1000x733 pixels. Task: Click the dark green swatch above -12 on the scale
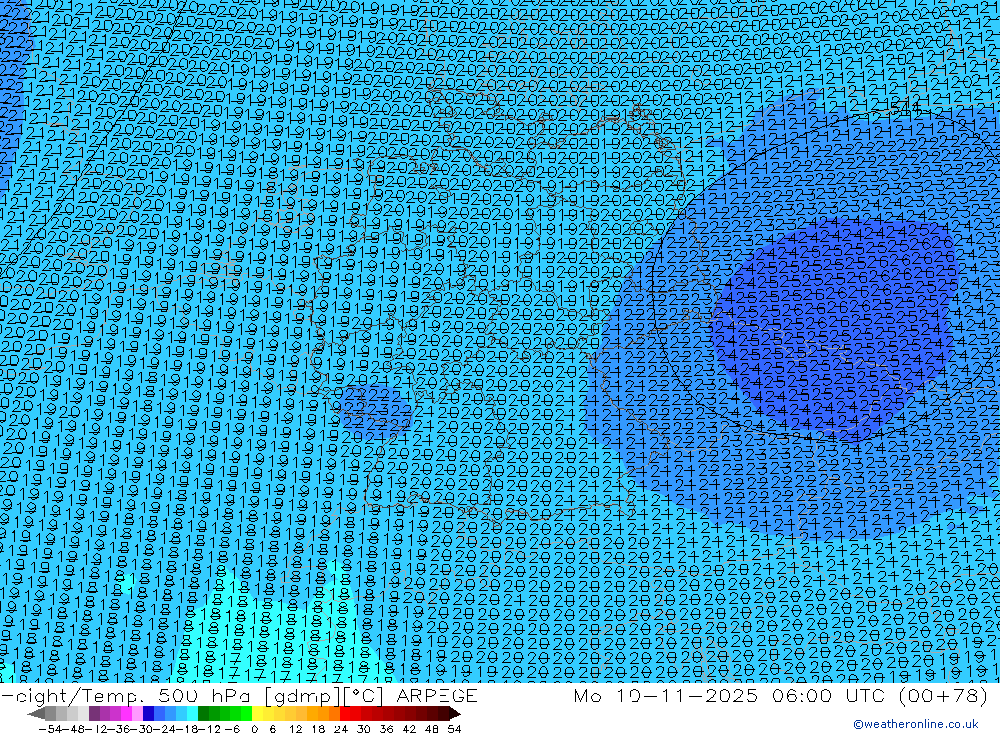click(203, 714)
